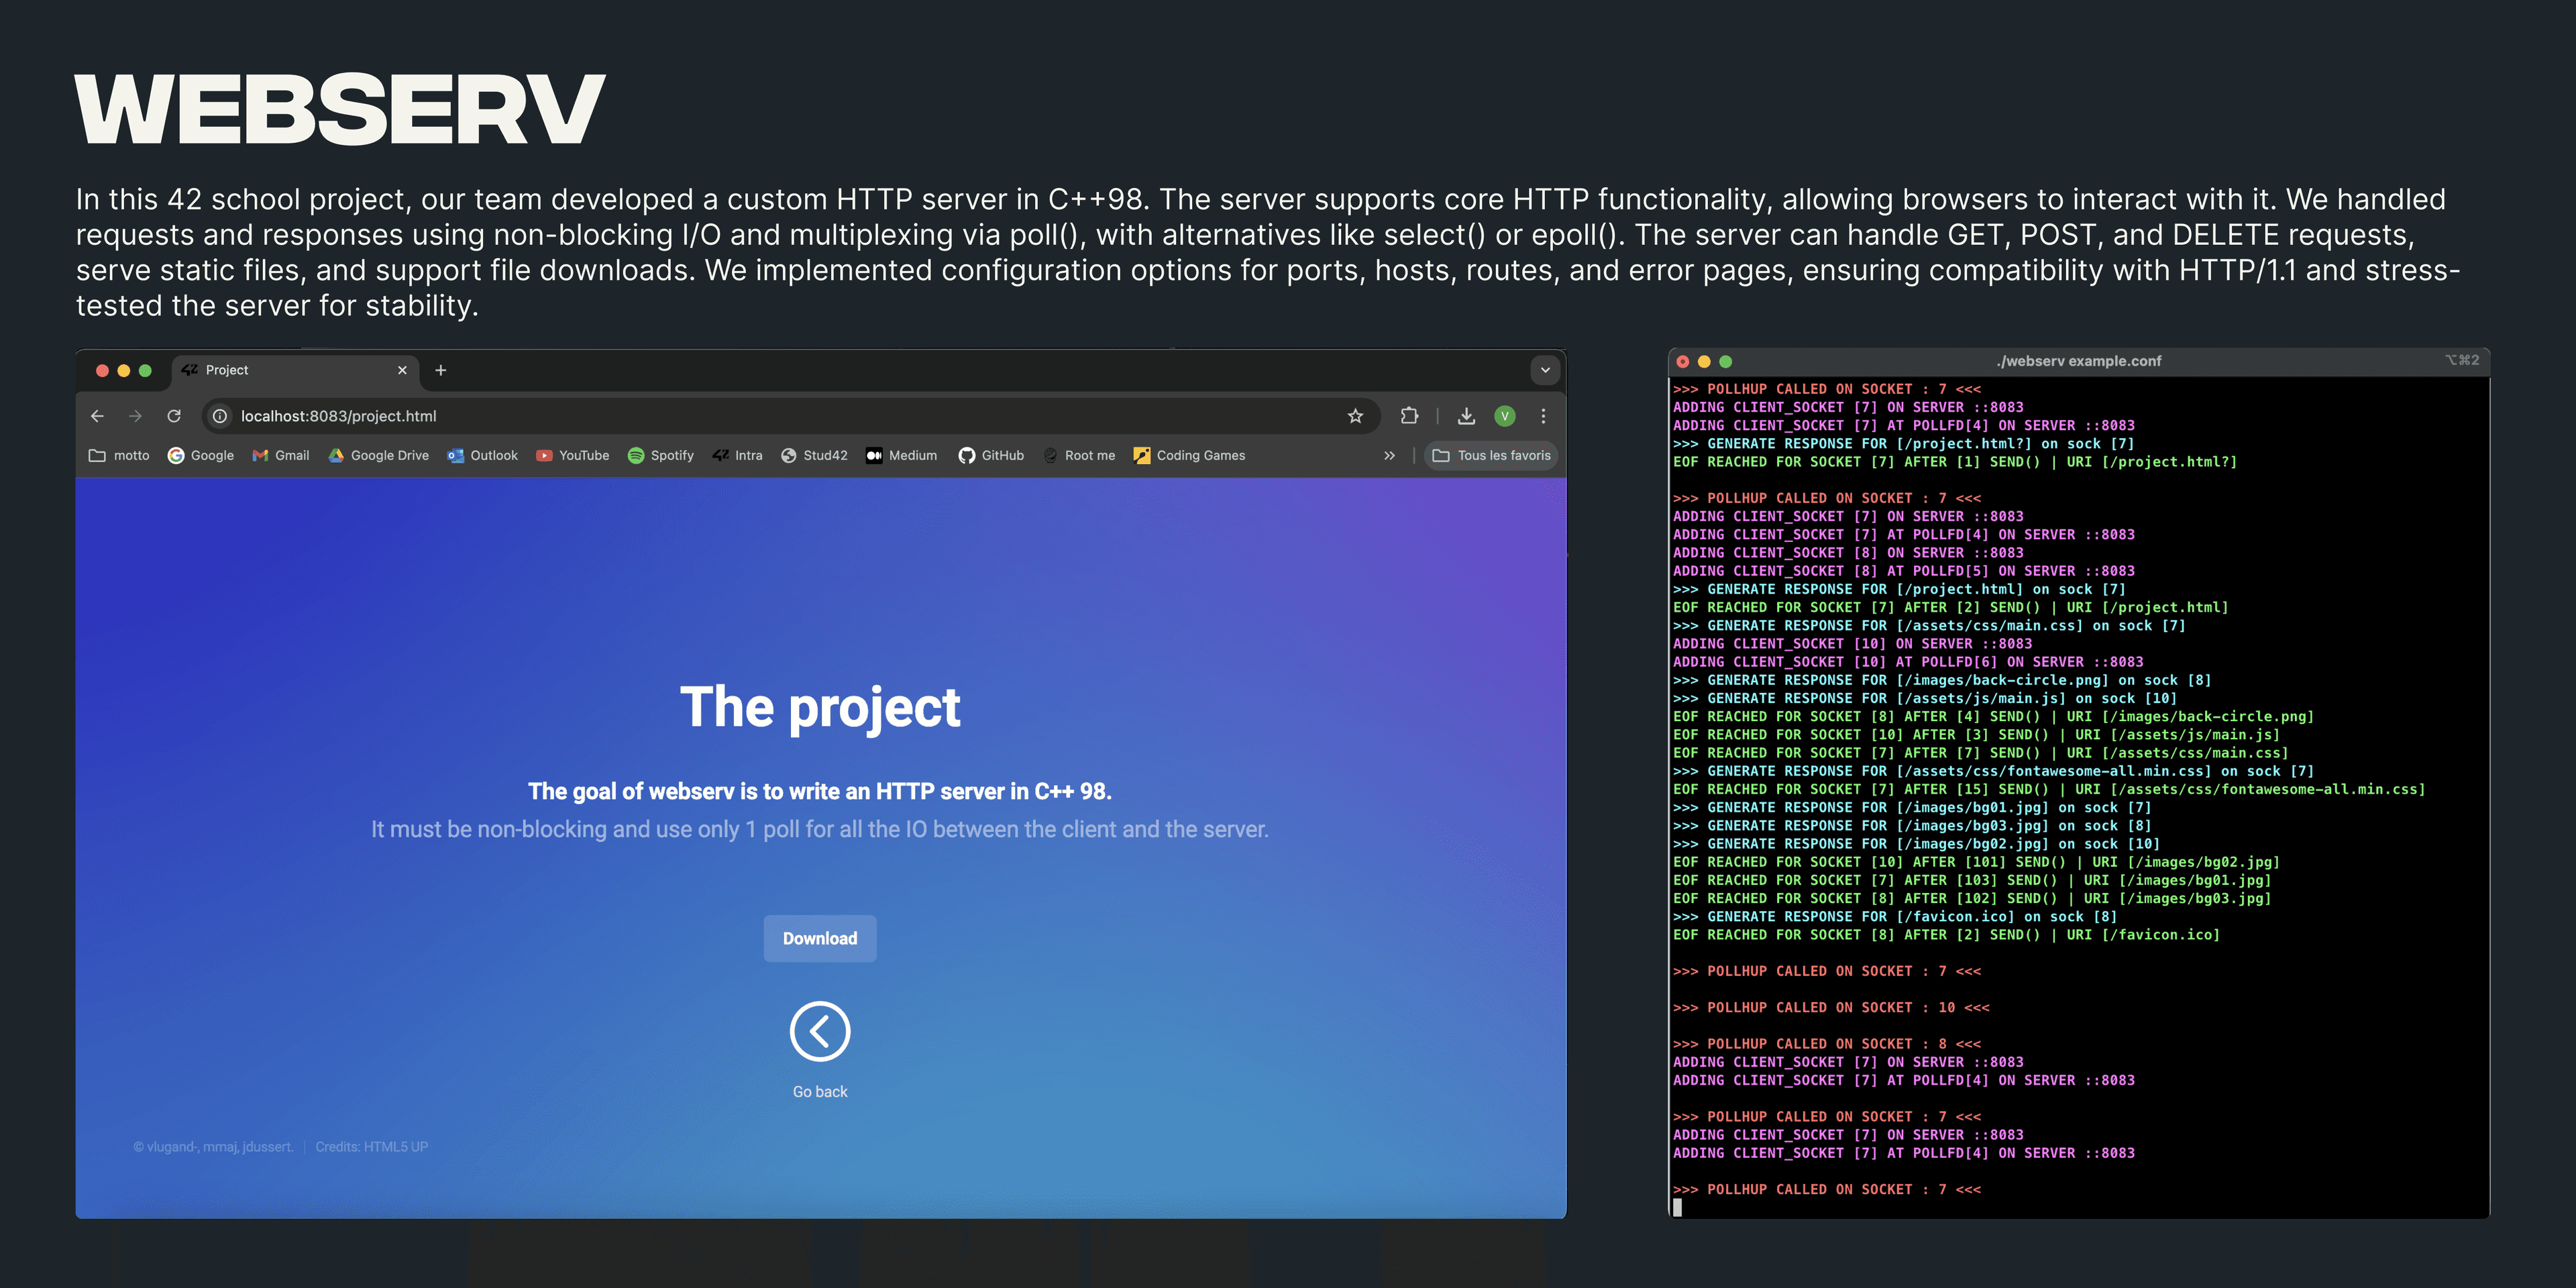Open a new tab with the plus button

tap(440, 370)
